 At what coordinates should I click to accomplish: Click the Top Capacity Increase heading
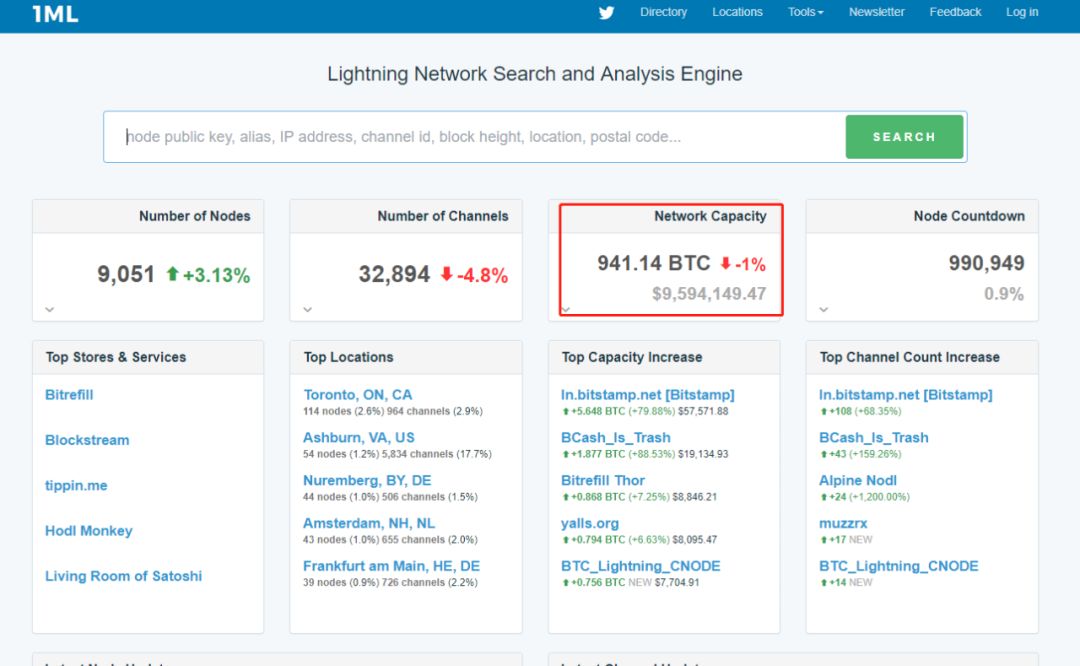pos(632,357)
